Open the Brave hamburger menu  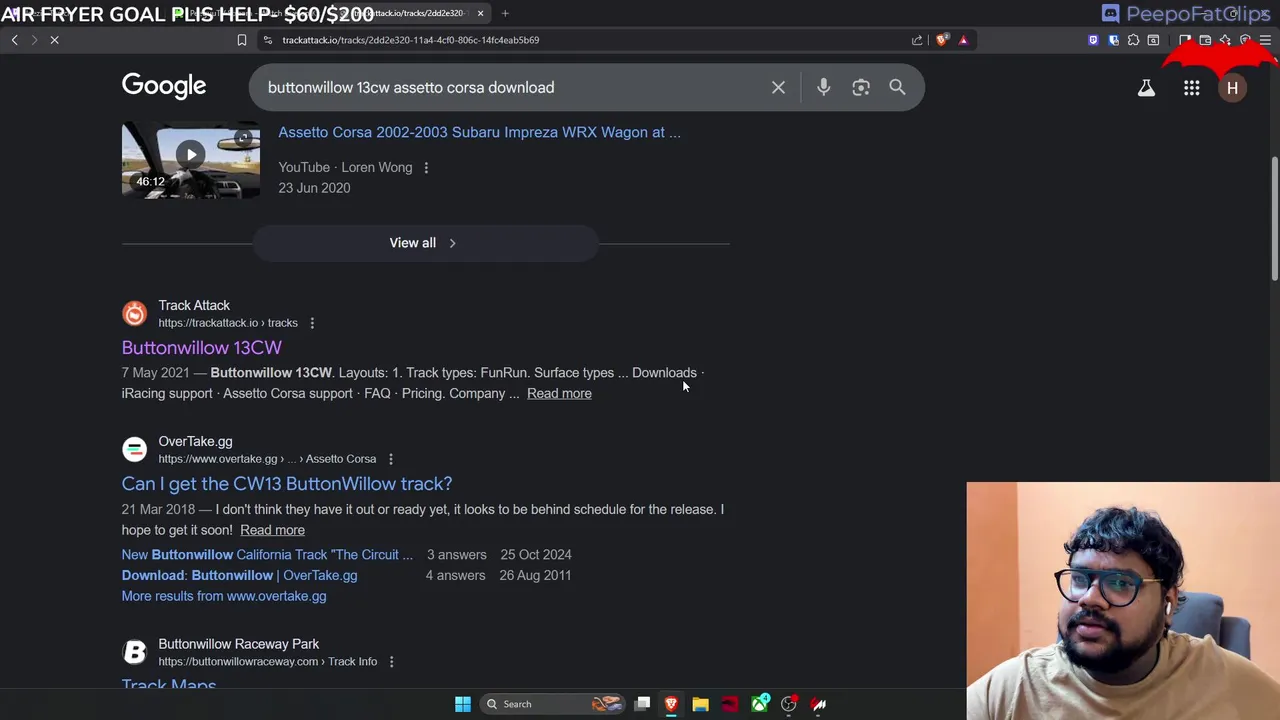click(x=1265, y=40)
